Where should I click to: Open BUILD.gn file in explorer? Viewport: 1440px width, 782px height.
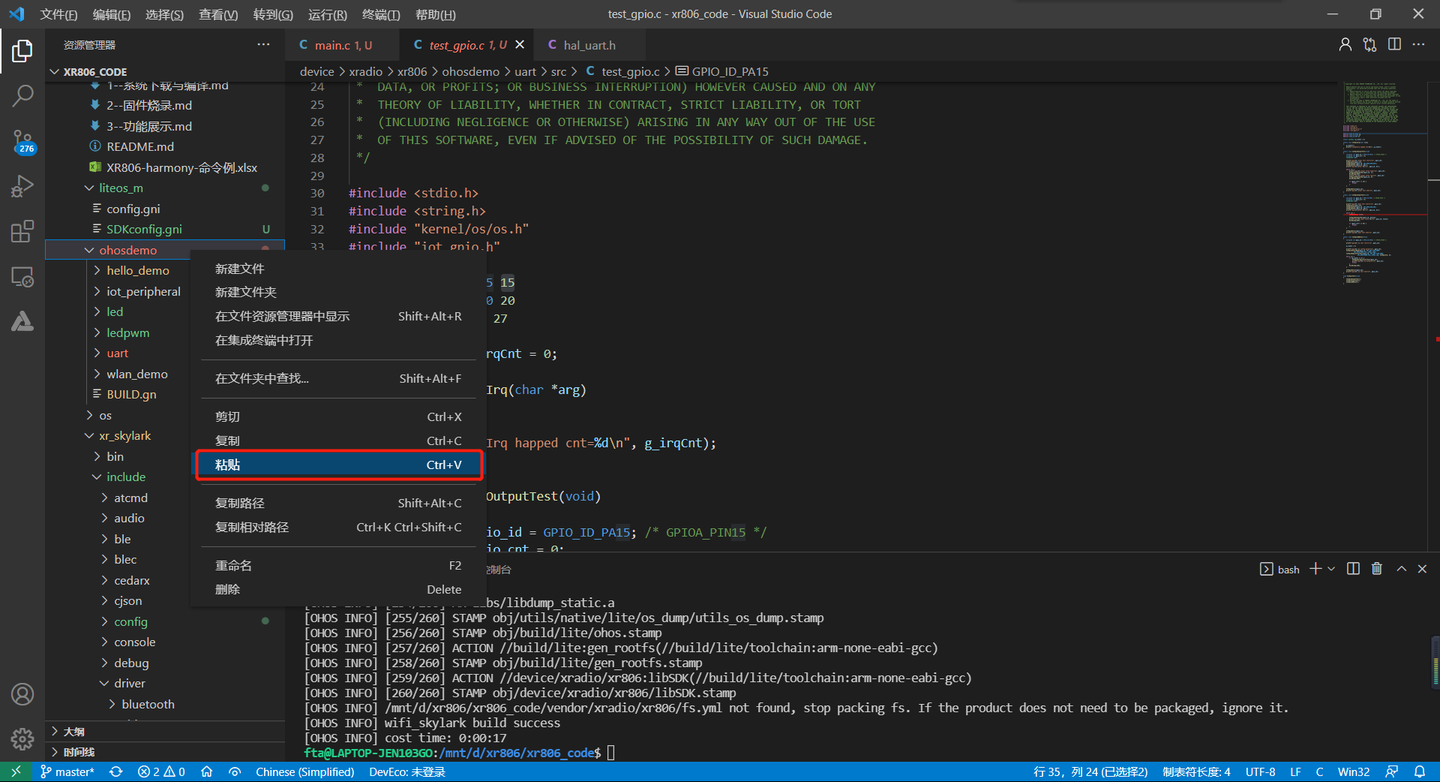(131, 394)
